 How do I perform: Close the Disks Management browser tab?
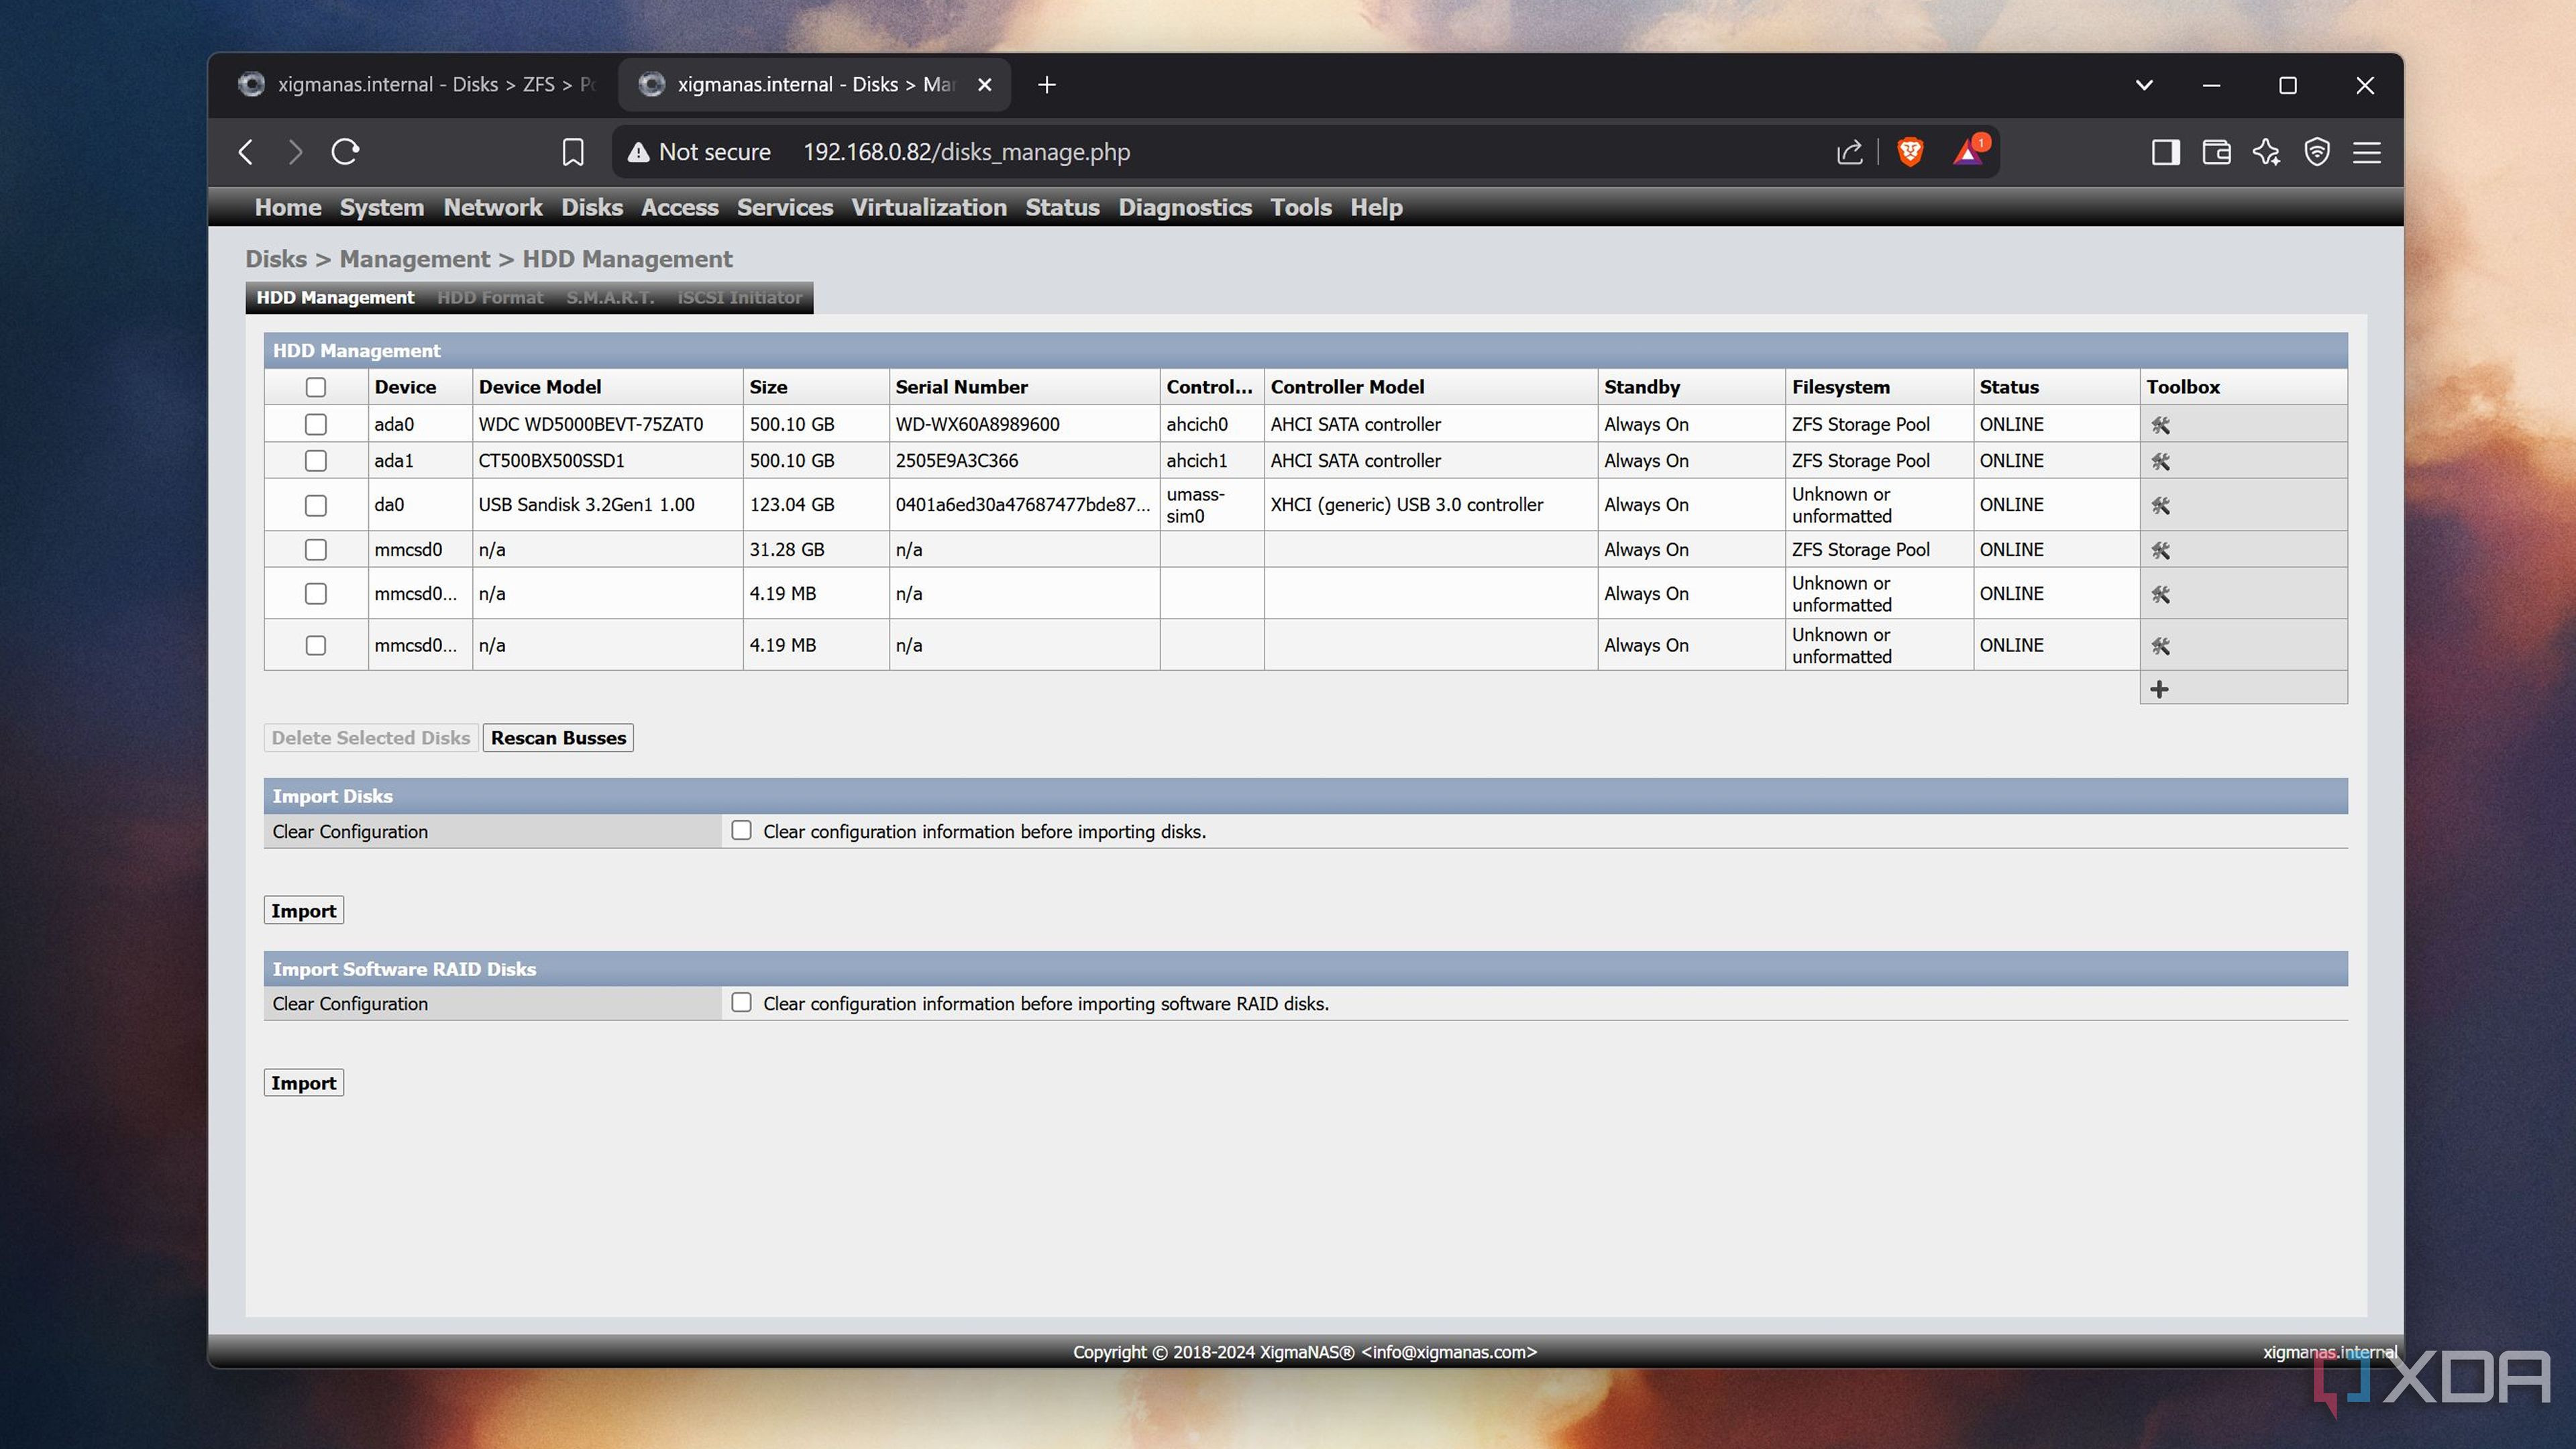(x=985, y=85)
